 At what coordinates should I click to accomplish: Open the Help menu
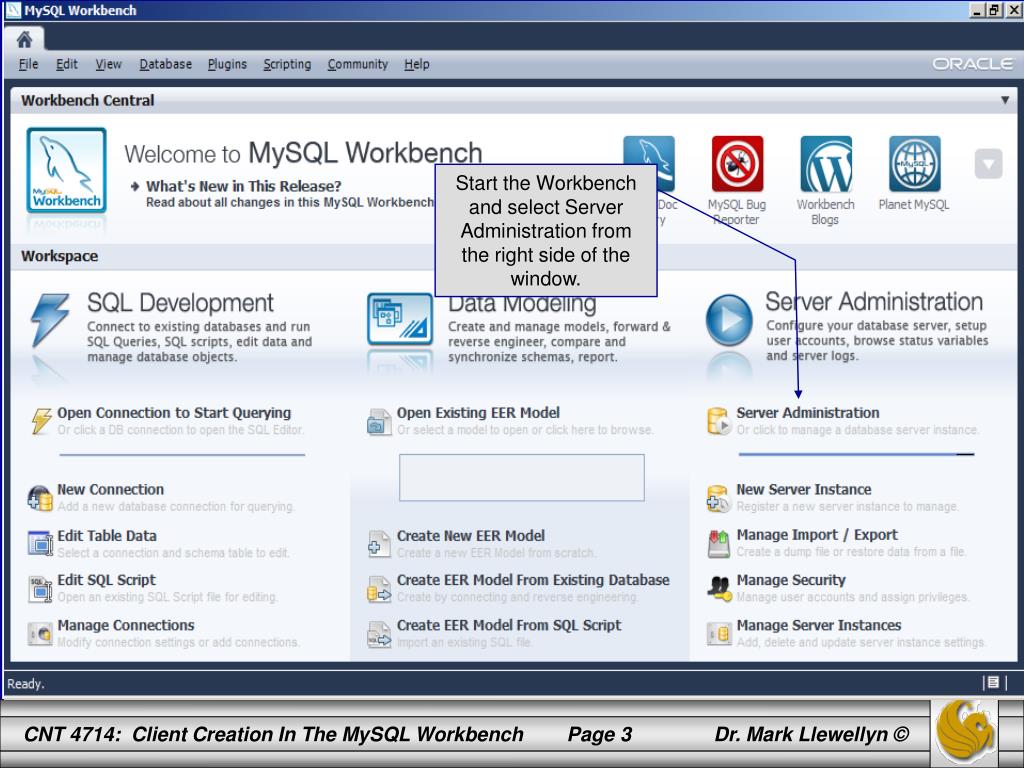pyautogui.click(x=417, y=64)
